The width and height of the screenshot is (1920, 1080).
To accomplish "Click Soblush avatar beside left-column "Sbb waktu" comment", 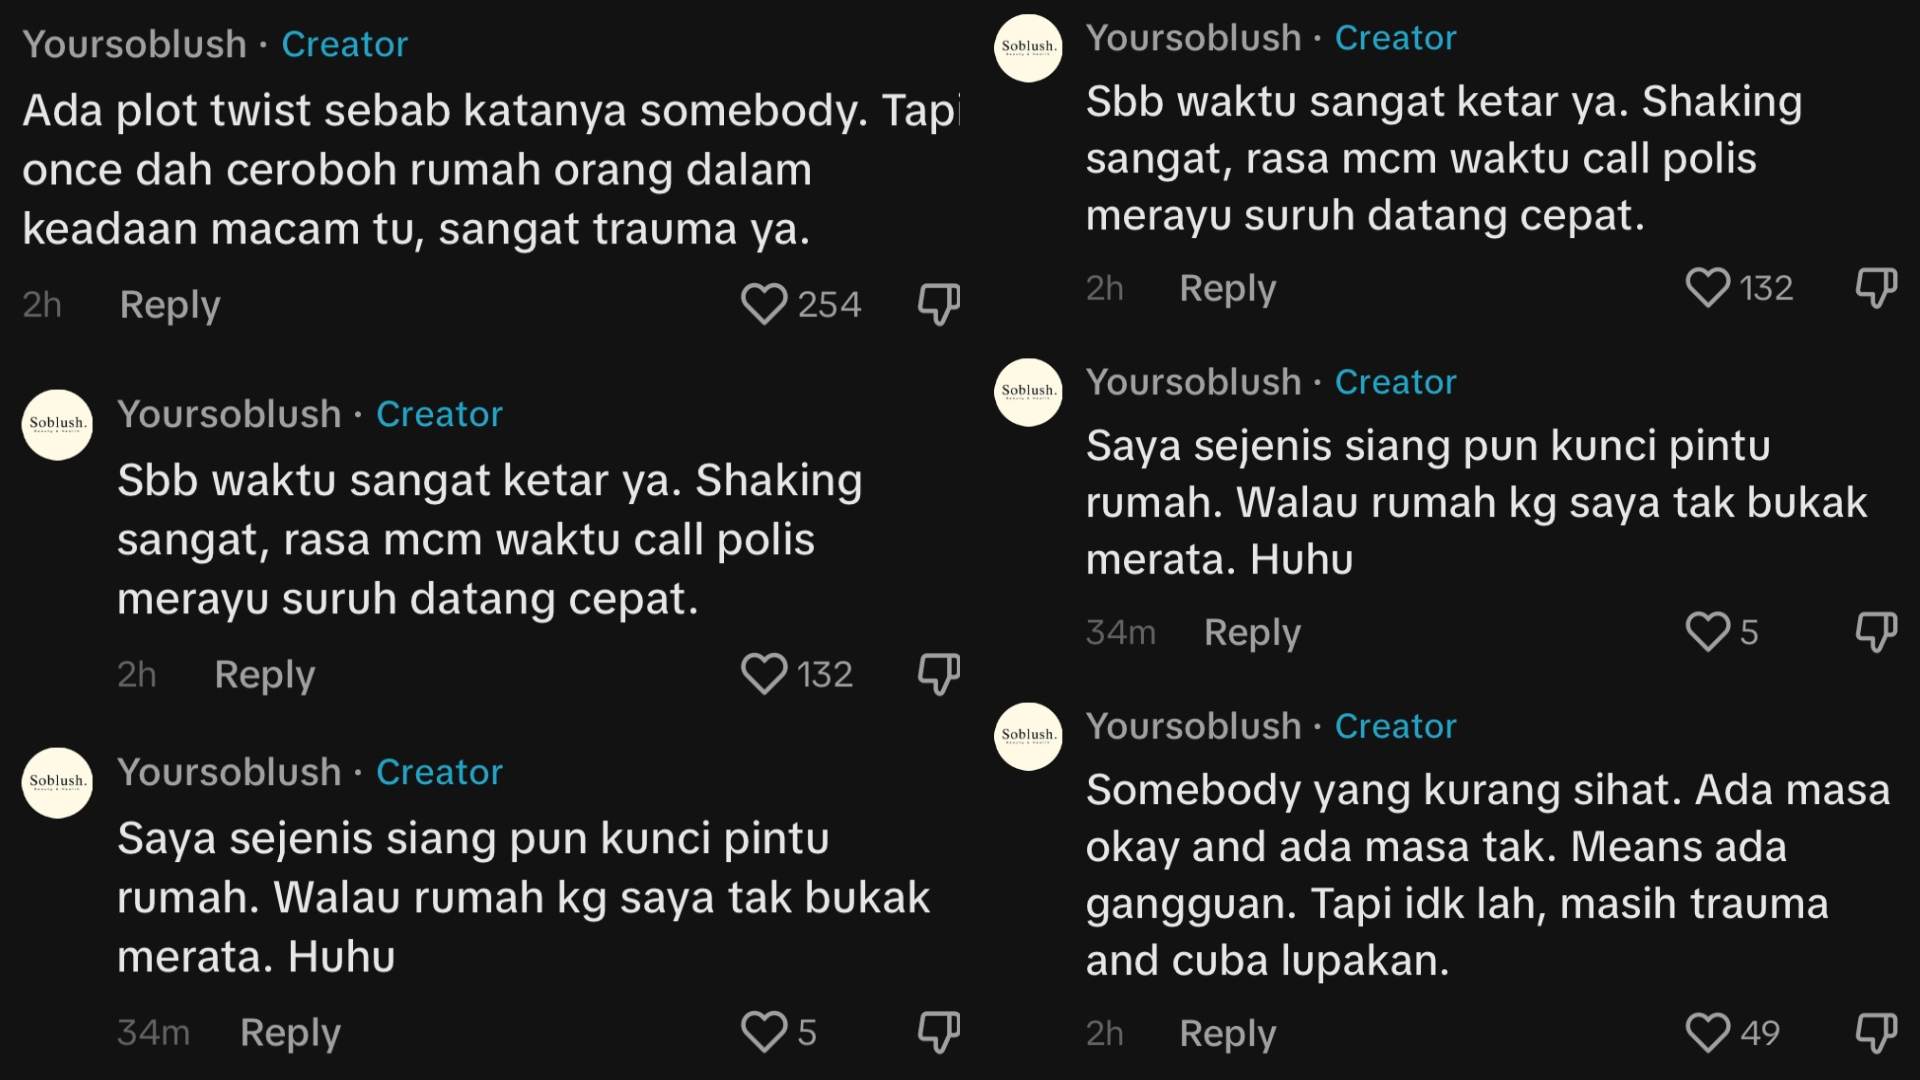I will (57, 424).
